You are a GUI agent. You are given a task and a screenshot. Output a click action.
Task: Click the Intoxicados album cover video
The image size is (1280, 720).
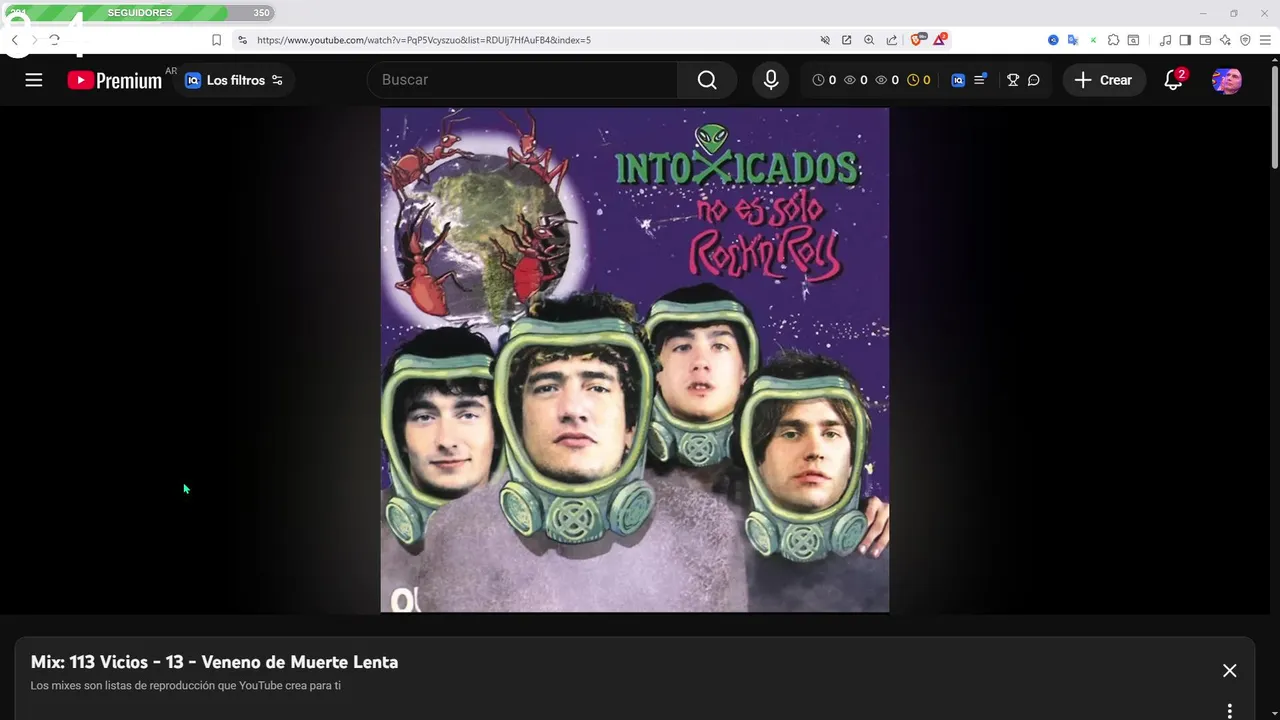(634, 360)
